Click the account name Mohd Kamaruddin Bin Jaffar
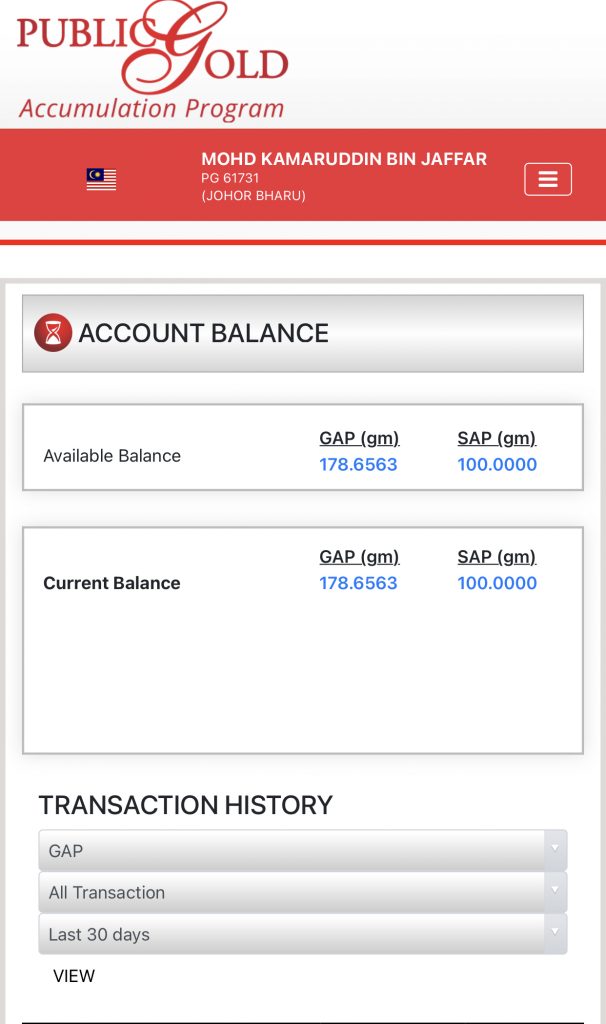Image resolution: width=606 pixels, height=1024 pixels. (x=344, y=159)
